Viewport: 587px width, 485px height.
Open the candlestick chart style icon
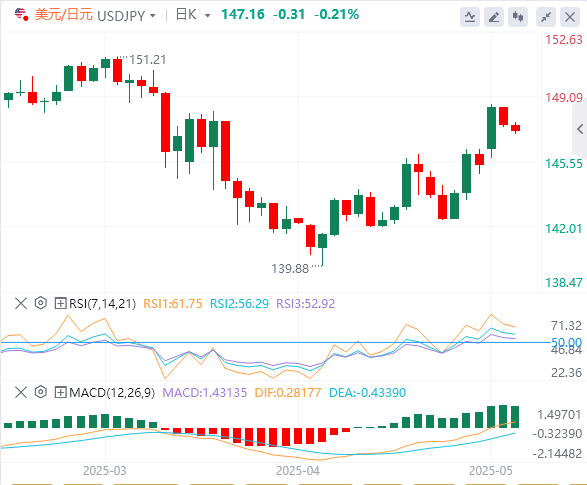pyautogui.click(x=518, y=17)
